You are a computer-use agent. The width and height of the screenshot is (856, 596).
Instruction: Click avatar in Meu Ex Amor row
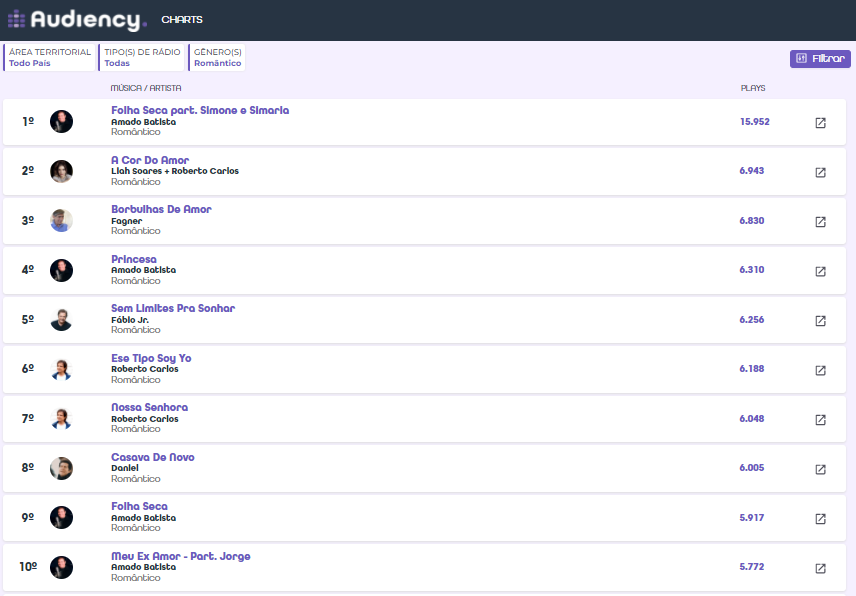coord(61,567)
